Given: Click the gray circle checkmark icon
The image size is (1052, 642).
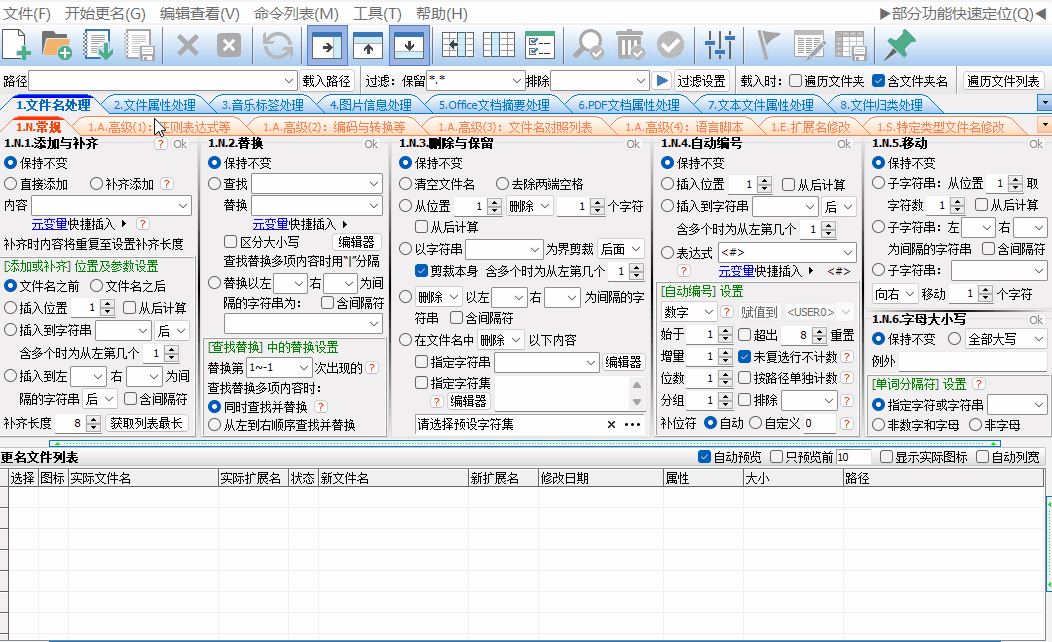Looking at the screenshot, I should pyautogui.click(x=670, y=45).
